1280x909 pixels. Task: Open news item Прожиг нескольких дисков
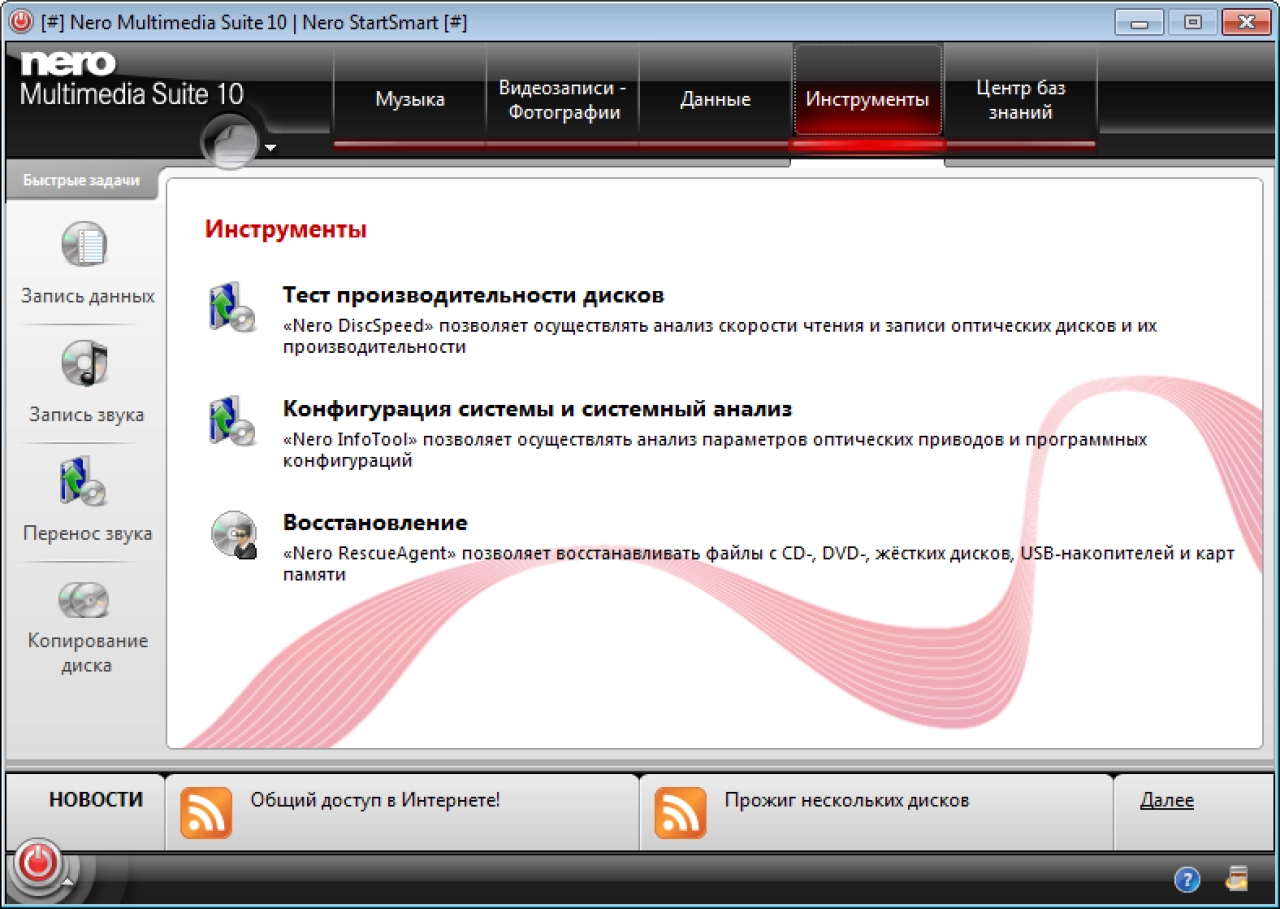tap(846, 800)
